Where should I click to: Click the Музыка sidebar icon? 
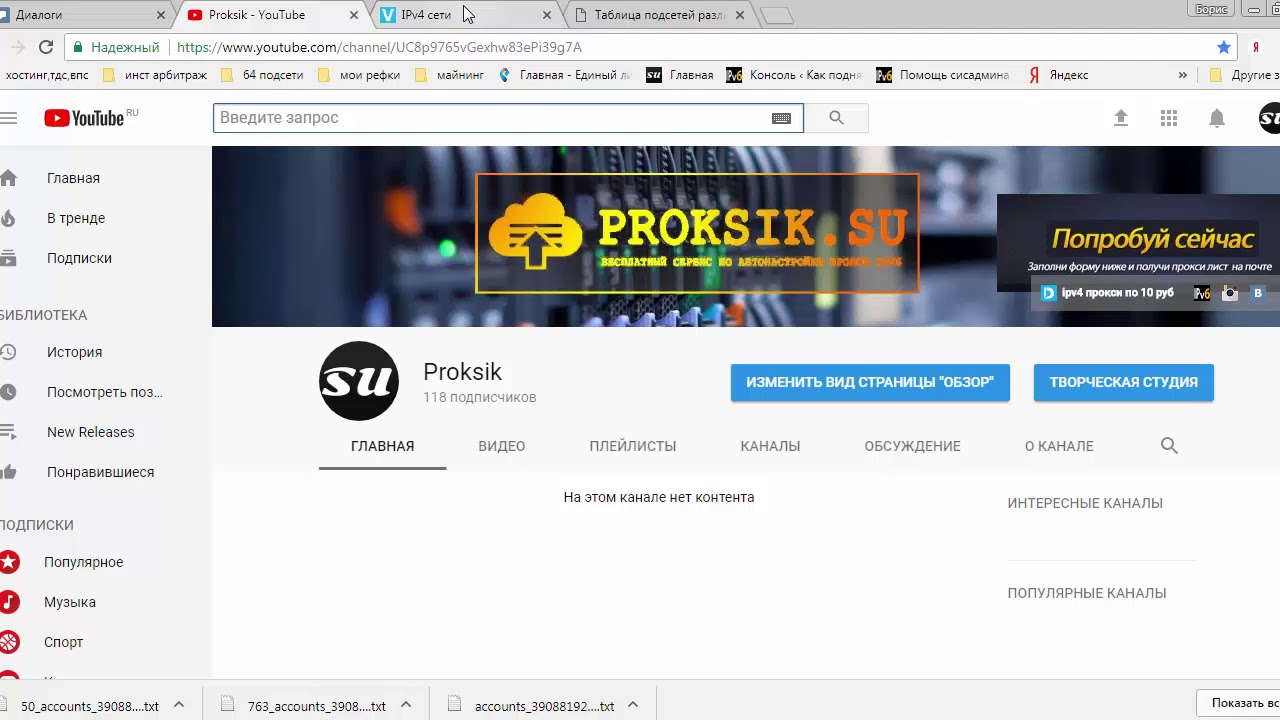tap(9, 602)
